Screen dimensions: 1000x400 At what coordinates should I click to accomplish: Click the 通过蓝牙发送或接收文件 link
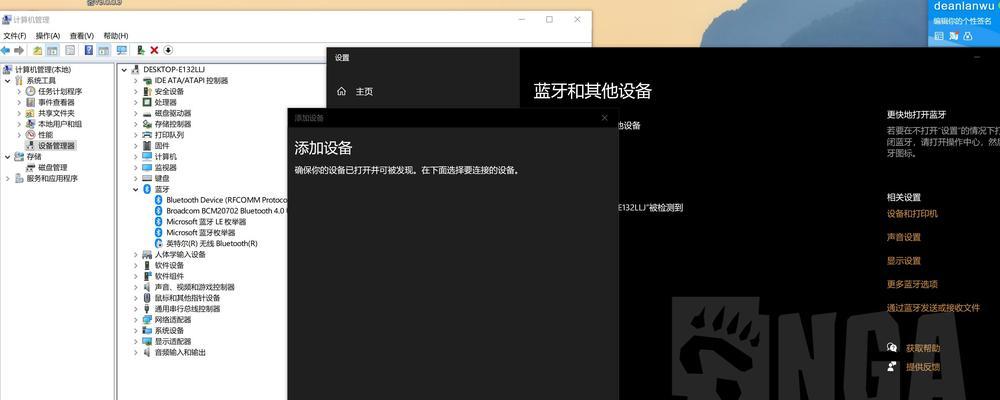[x=933, y=308]
